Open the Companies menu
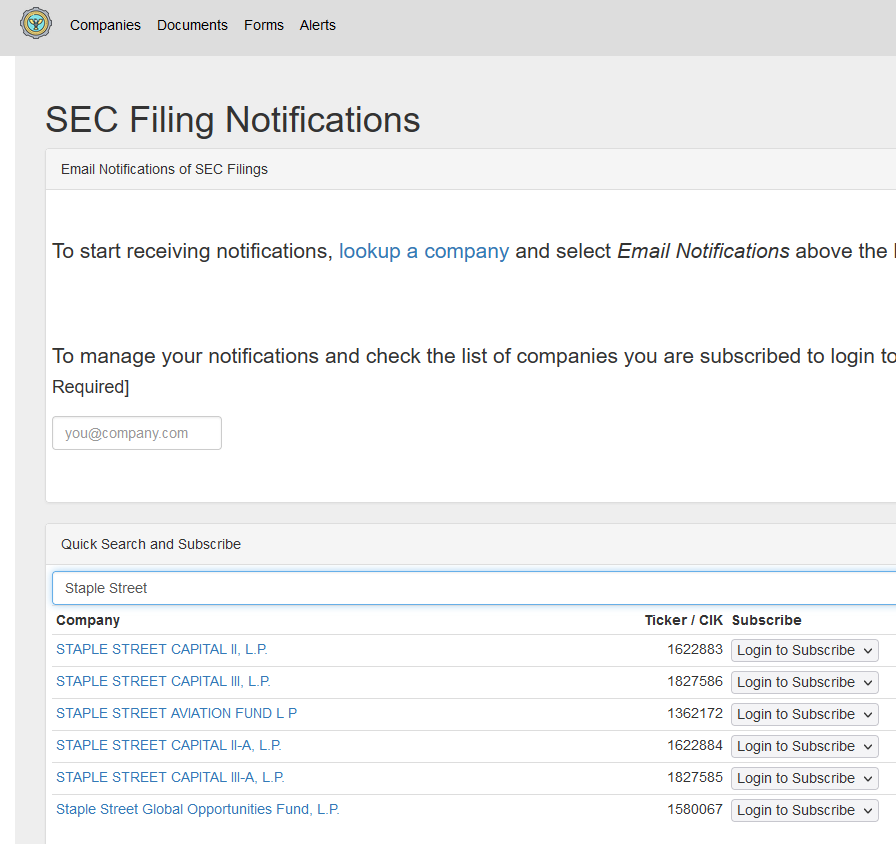The width and height of the screenshot is (896, 844). [x=105, y=25]
